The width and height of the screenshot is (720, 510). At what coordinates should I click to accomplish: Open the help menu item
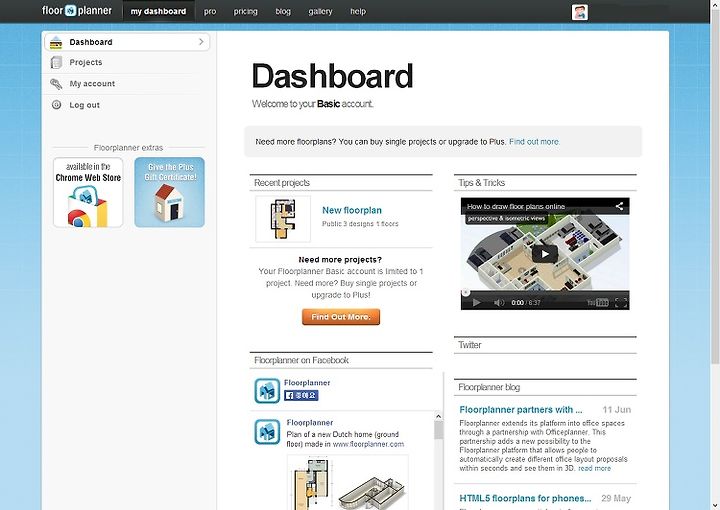coord(358,11)
